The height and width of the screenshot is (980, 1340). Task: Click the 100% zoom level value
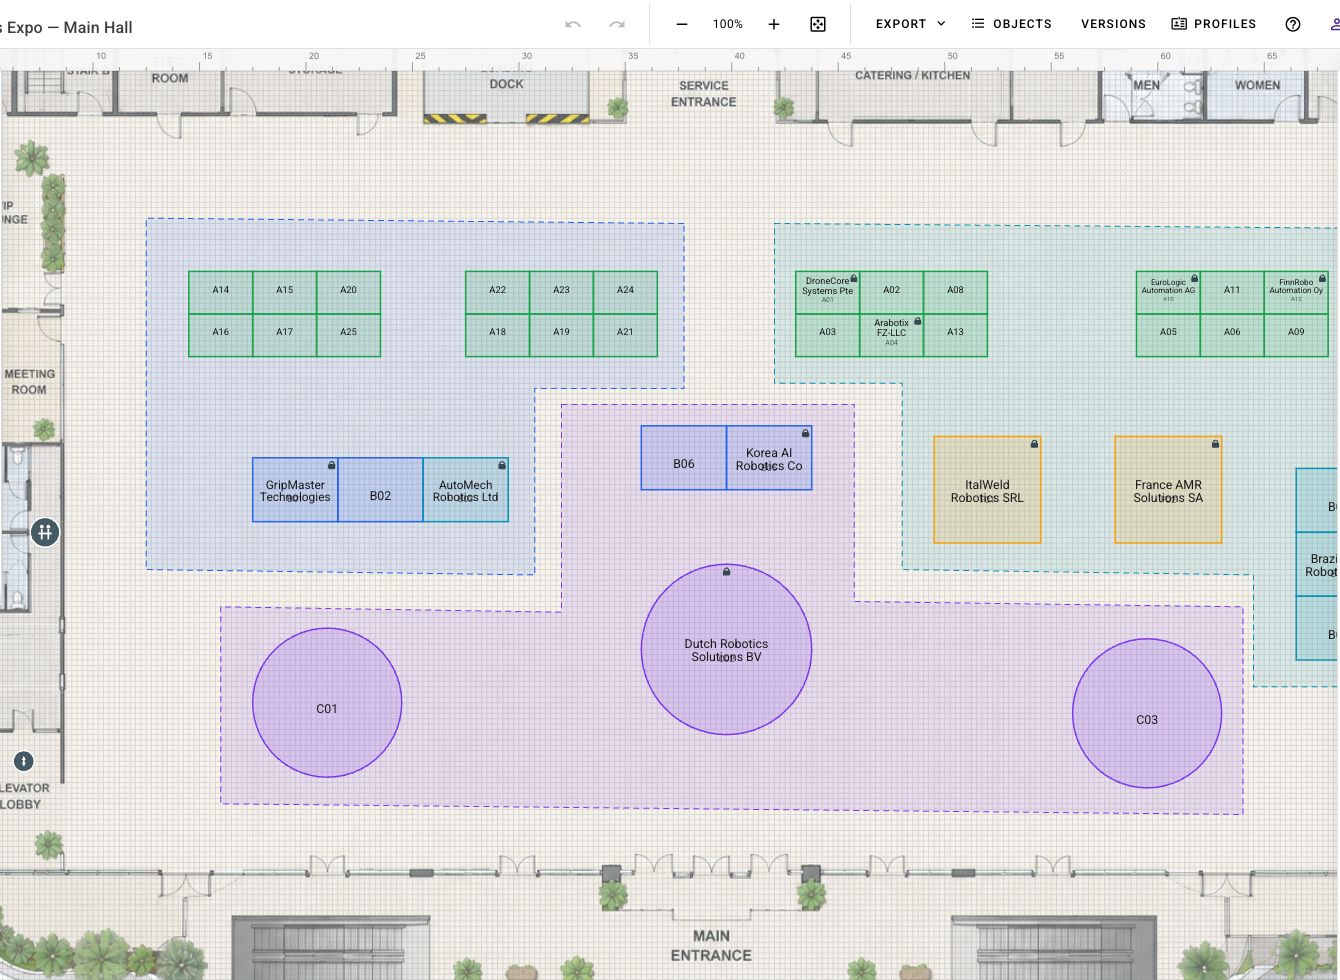tap(728, 24)
